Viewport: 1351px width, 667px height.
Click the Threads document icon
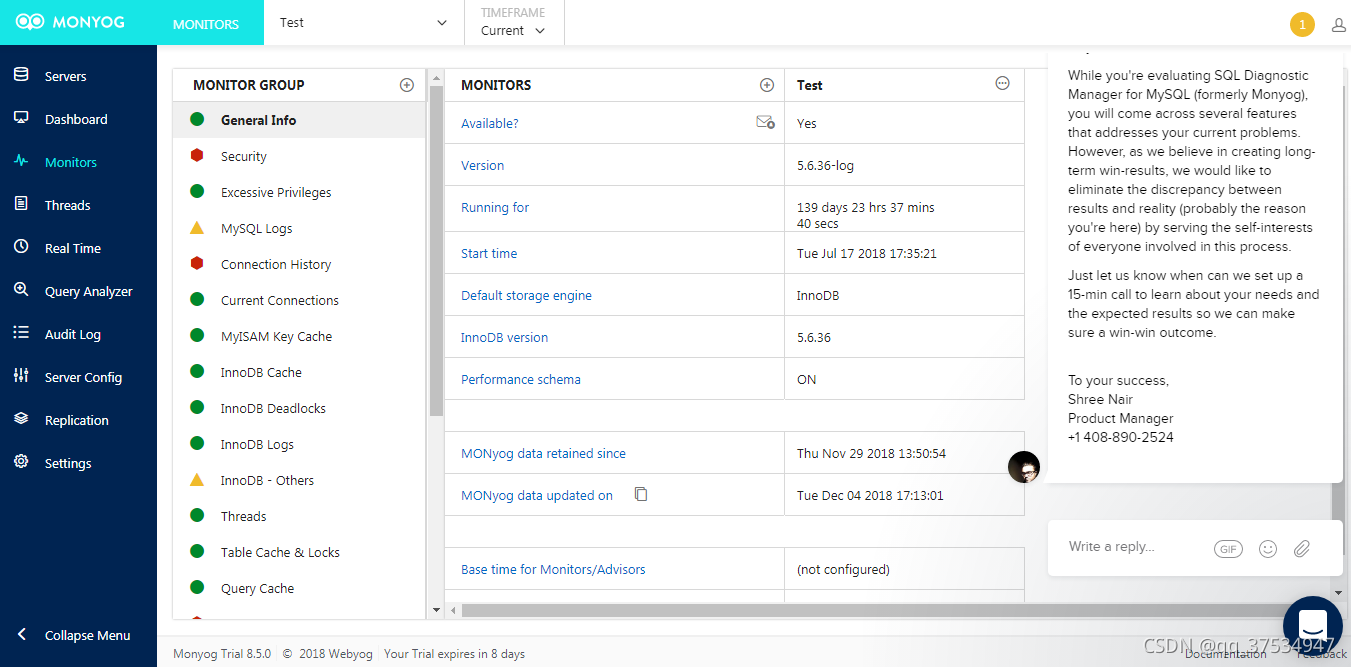click(x=21, y=204)
